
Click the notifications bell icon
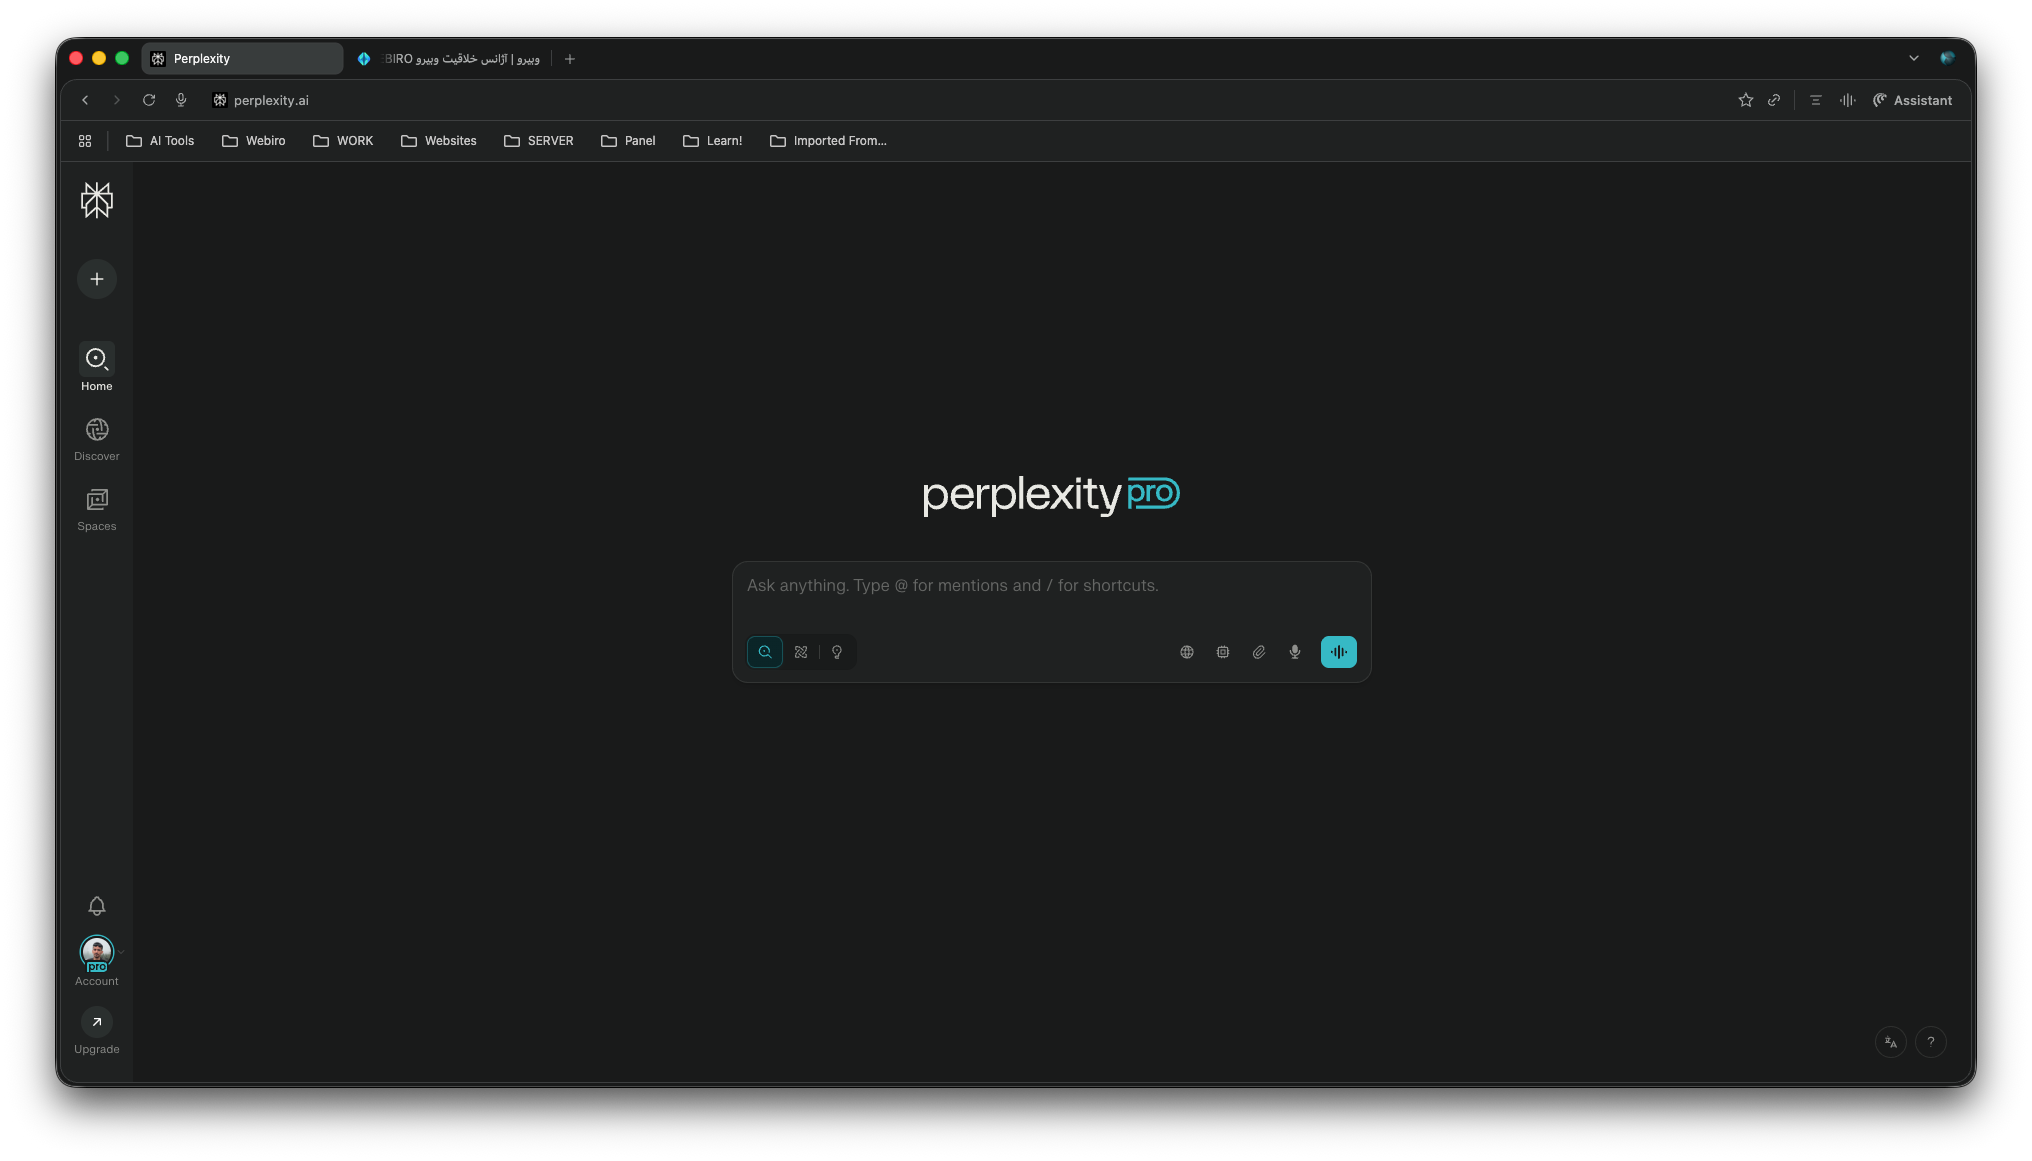[x=96, y=906]
